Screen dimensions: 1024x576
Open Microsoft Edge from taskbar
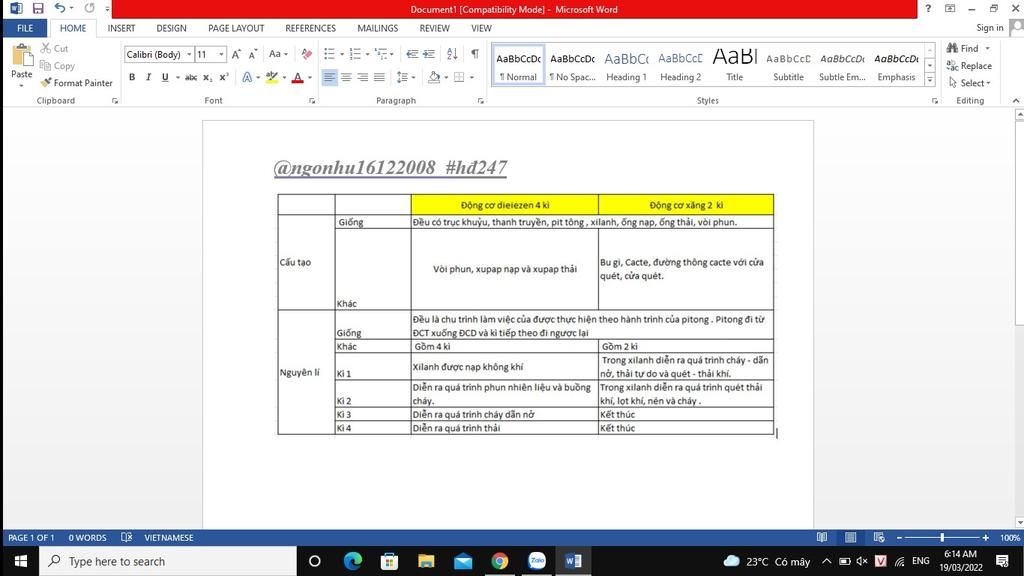point(353,561)
